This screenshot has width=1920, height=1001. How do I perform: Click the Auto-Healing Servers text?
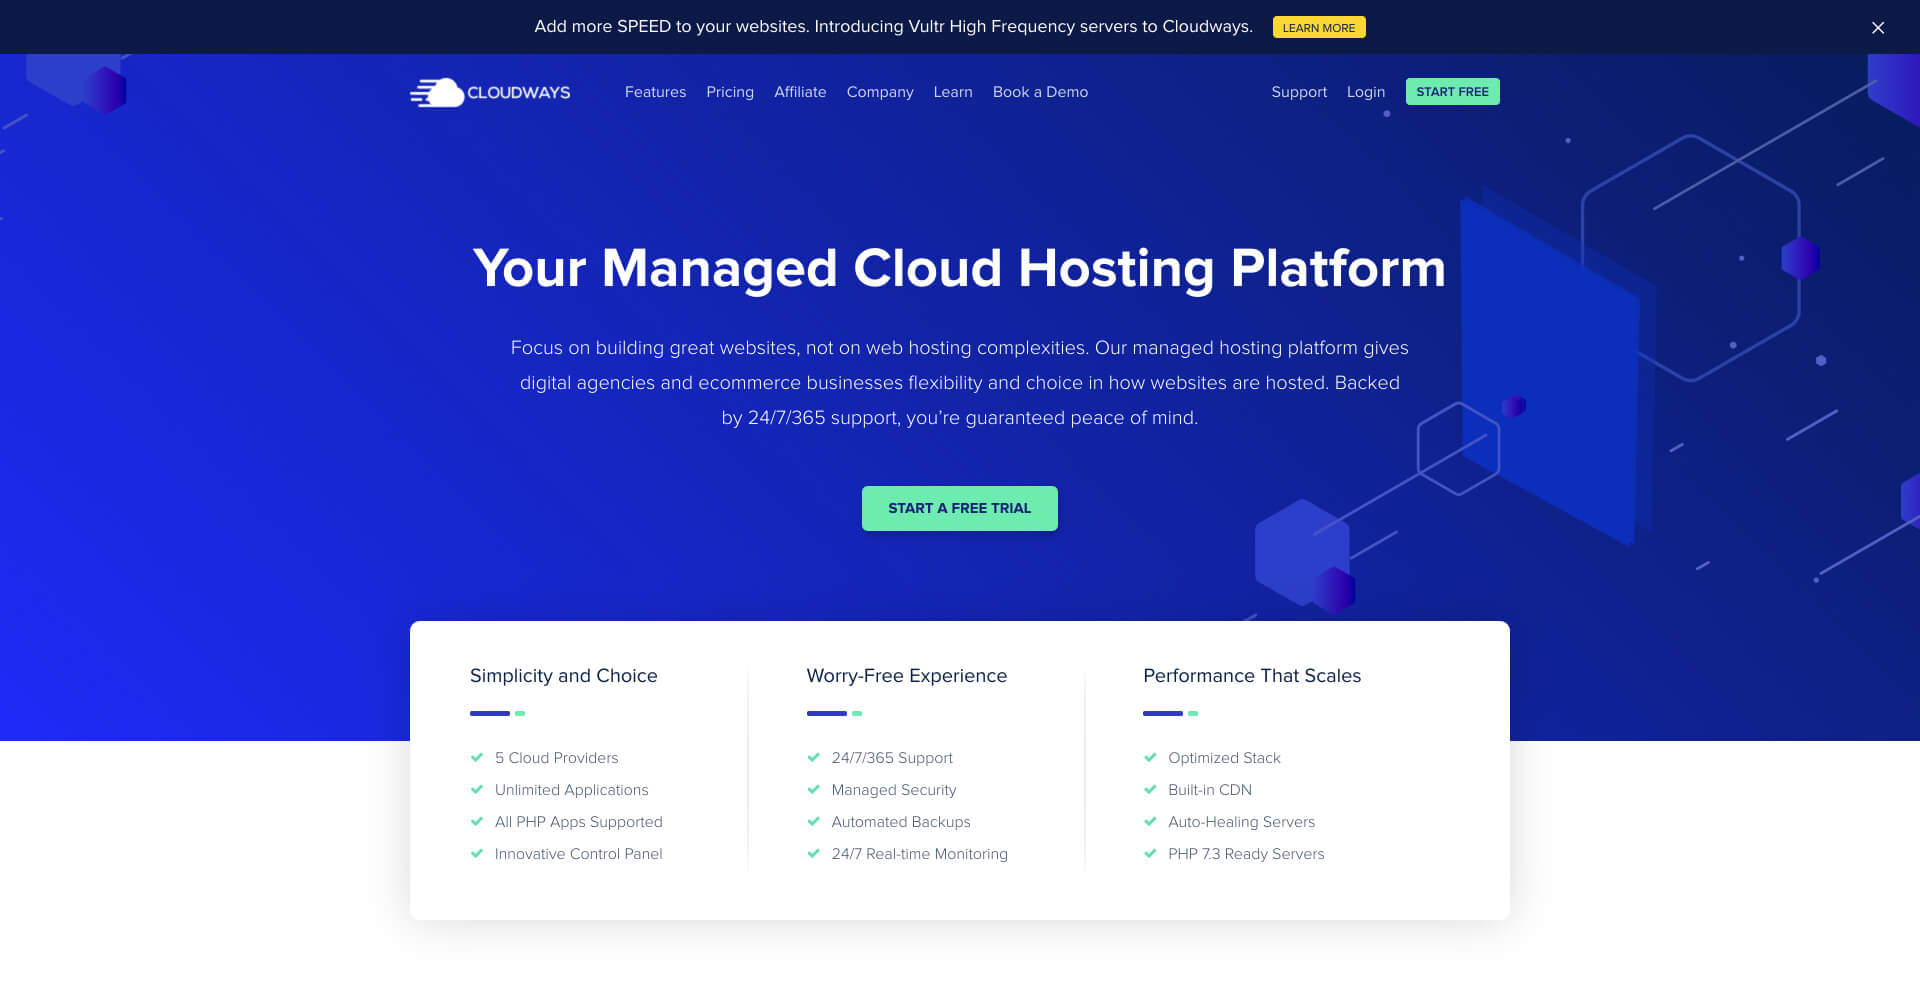pos(1242,822)
